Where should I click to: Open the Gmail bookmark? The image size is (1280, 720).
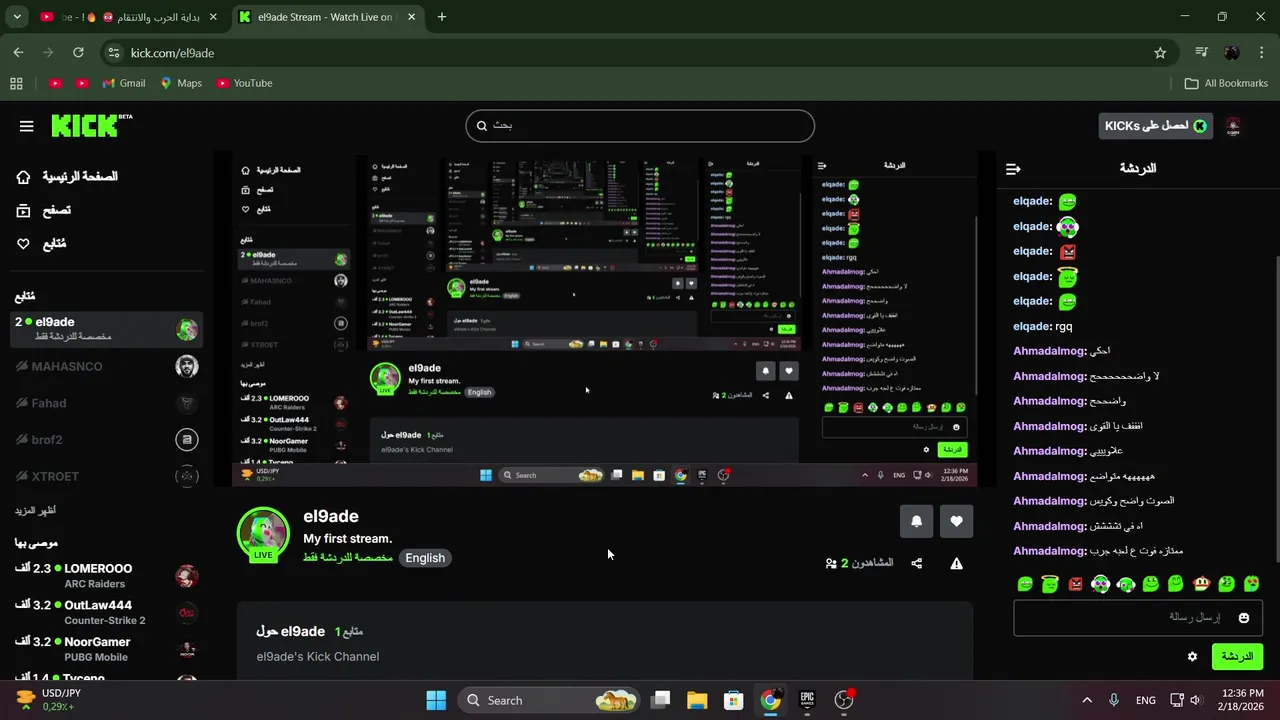tap(123, 83)
